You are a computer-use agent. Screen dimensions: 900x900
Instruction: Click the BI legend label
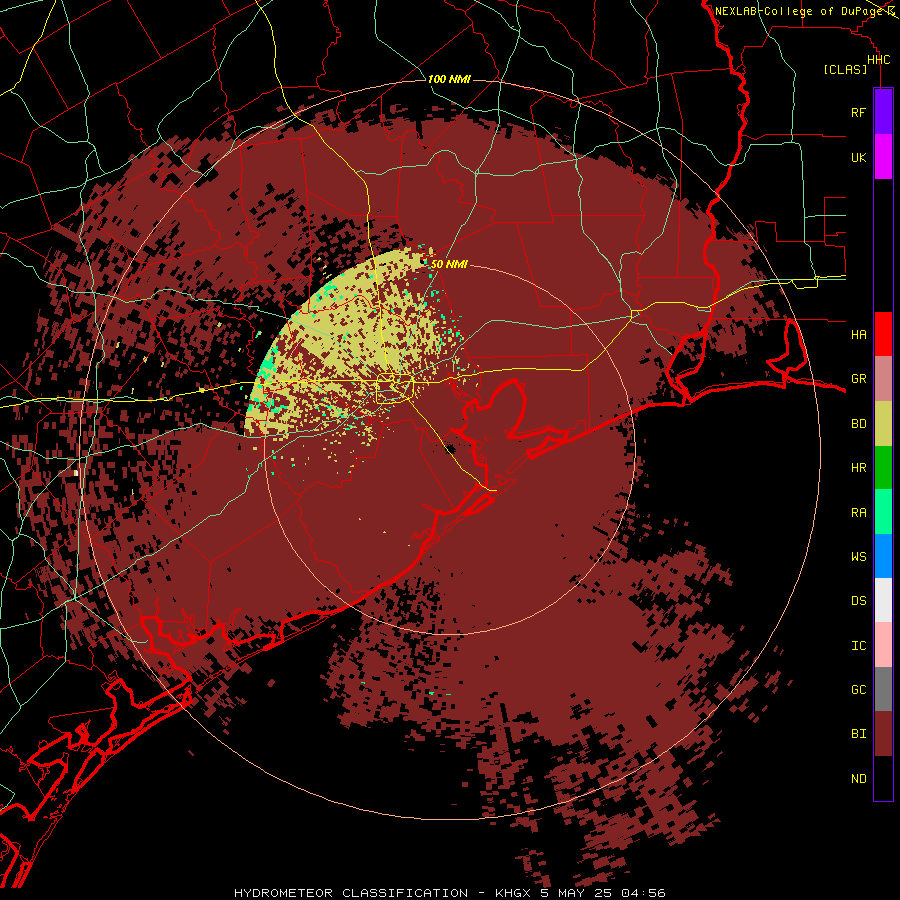pyautogui.click(x=858, y=734)
